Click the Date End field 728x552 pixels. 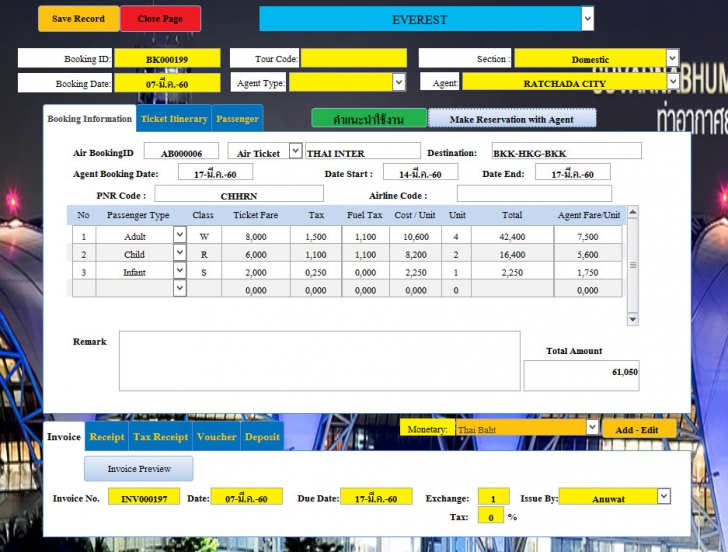coord(572,172)
